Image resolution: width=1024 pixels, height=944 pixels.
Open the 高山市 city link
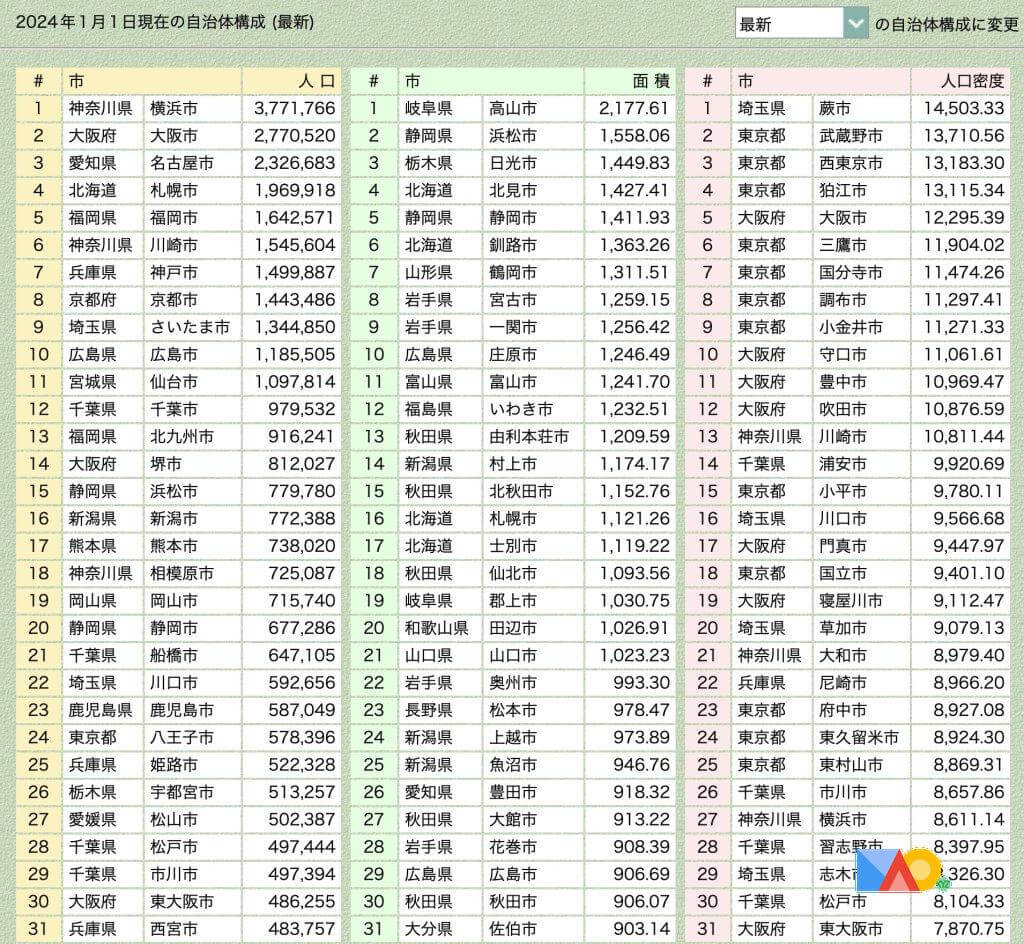point(512,108)
